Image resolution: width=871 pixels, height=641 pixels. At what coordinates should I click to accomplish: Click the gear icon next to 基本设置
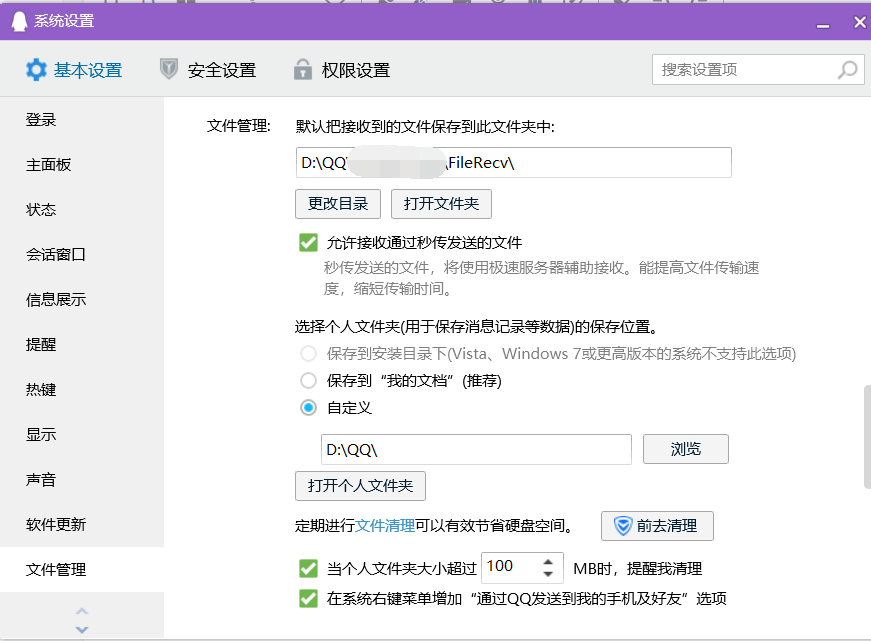click(x=35, y=70)
